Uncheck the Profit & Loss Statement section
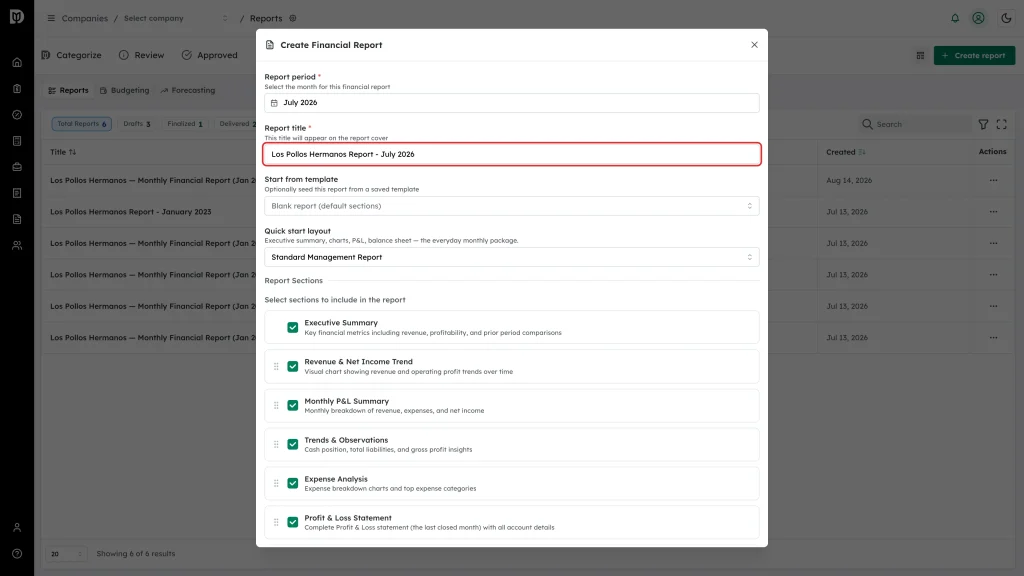This screenshot has width=1024, height=576. coord(293,522)
